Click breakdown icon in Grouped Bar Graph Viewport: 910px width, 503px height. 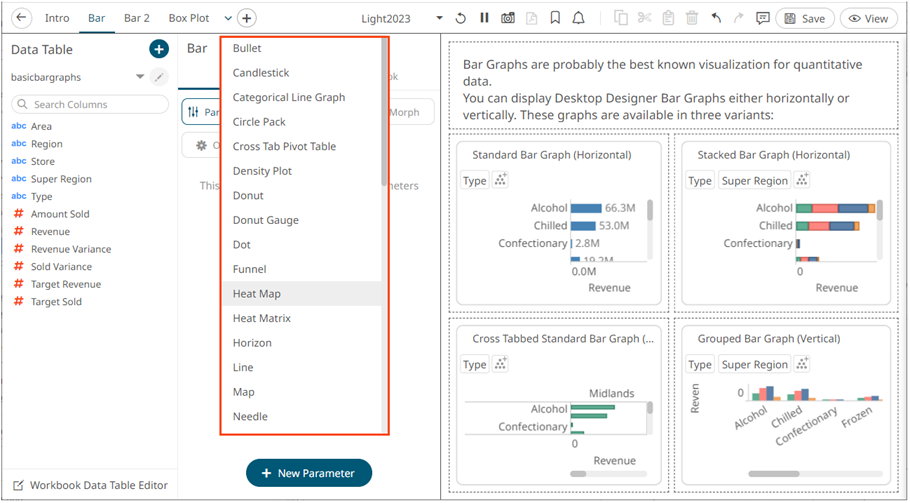click(802, 364)
